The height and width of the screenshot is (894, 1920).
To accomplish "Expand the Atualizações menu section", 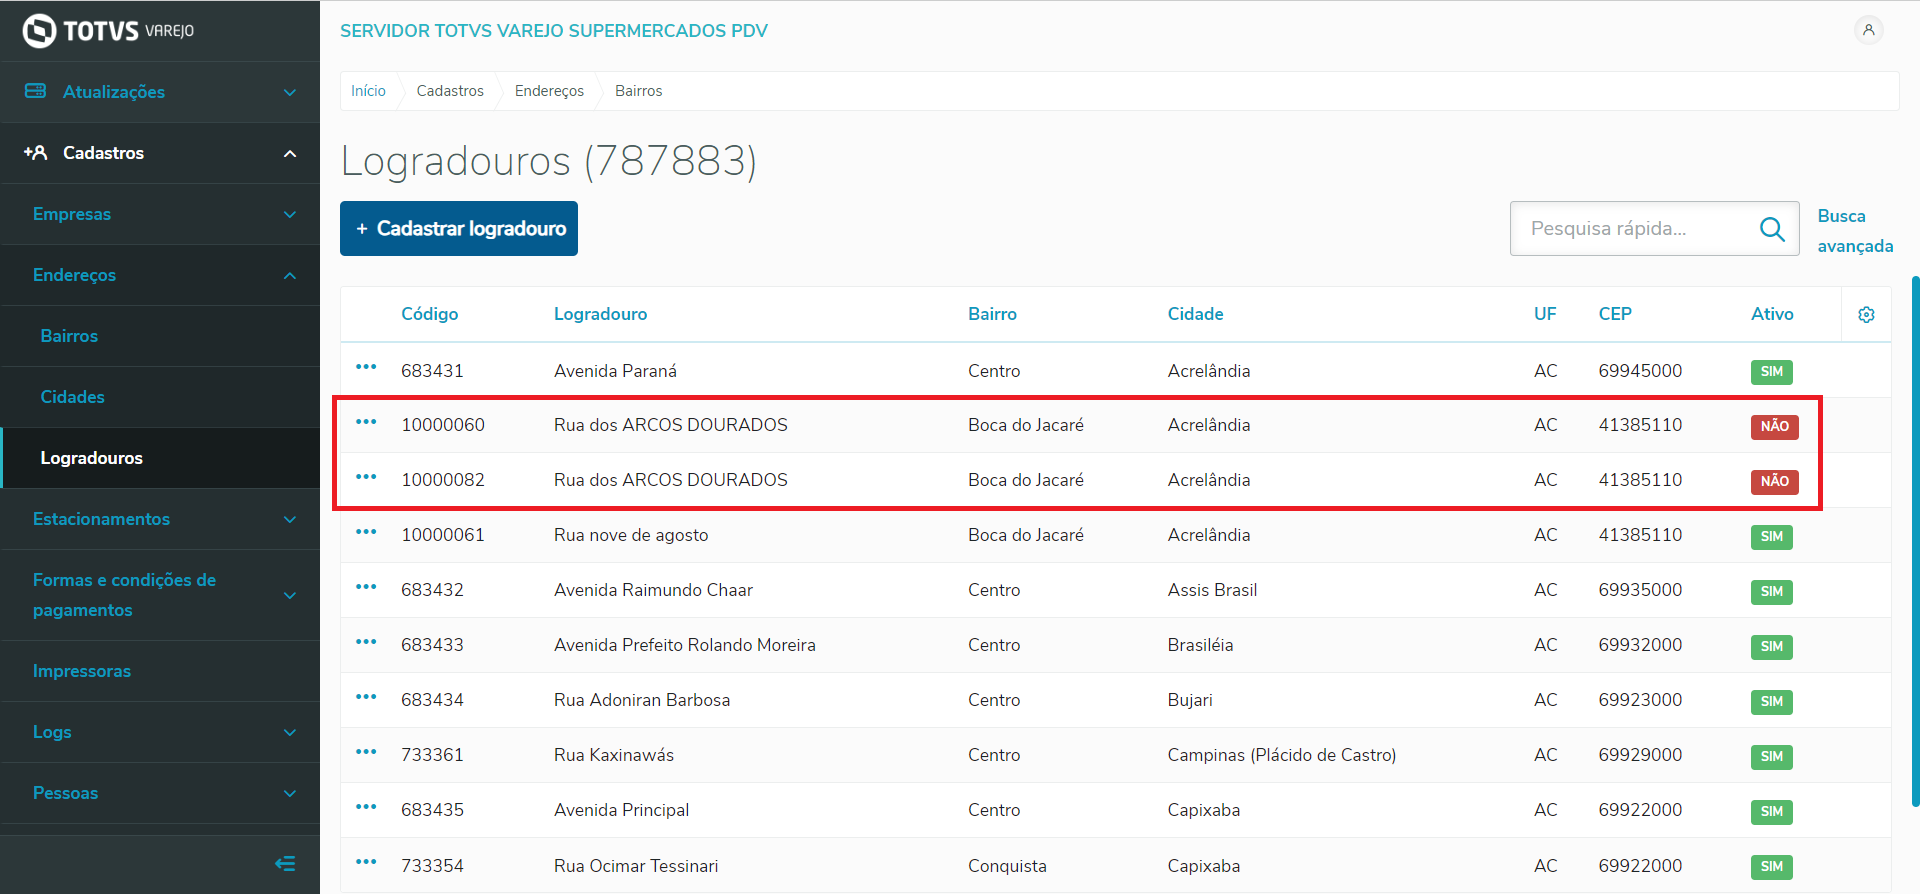I will (160, 92).
